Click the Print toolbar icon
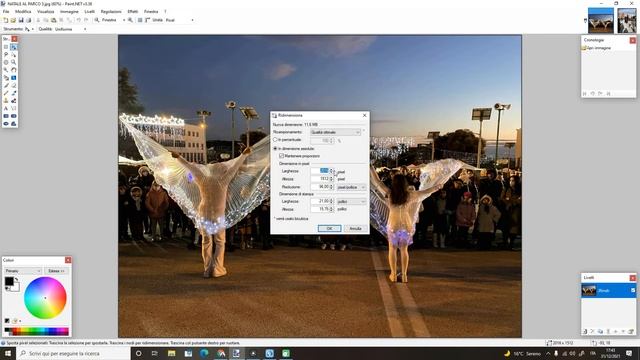This screenshot has height=360, width=640. click(29, 20)
